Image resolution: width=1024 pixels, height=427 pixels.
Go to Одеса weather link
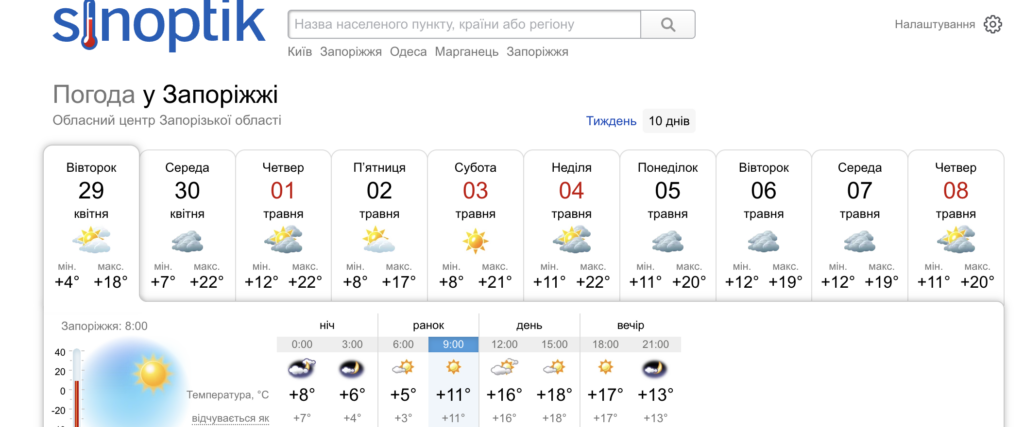pyautogui.click(x=408, y=52)
